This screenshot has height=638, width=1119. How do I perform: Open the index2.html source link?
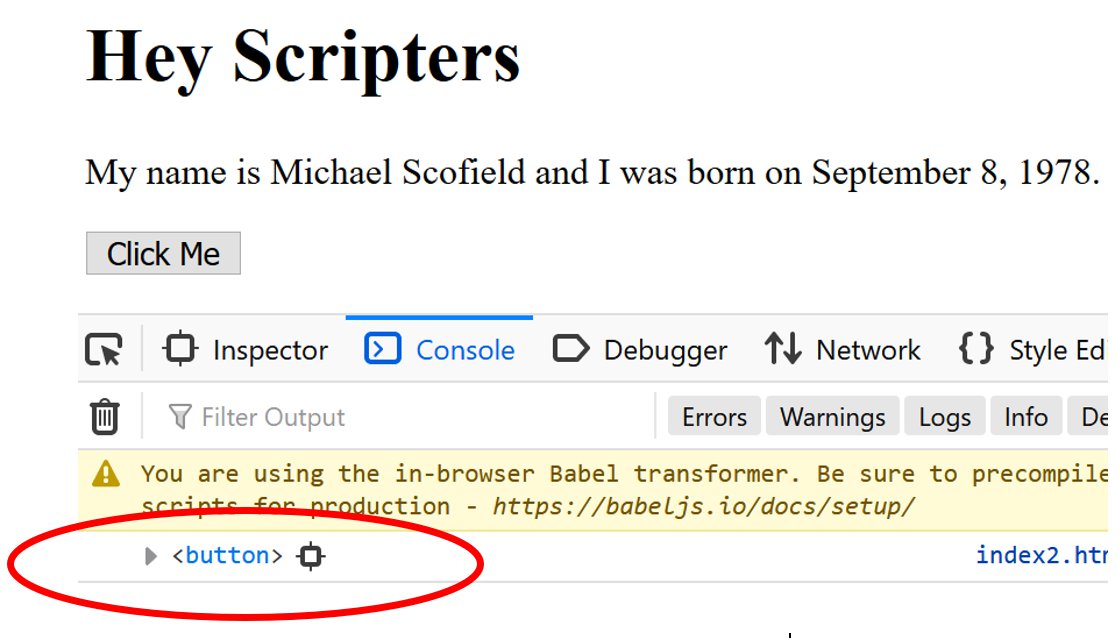point(1040,555)
